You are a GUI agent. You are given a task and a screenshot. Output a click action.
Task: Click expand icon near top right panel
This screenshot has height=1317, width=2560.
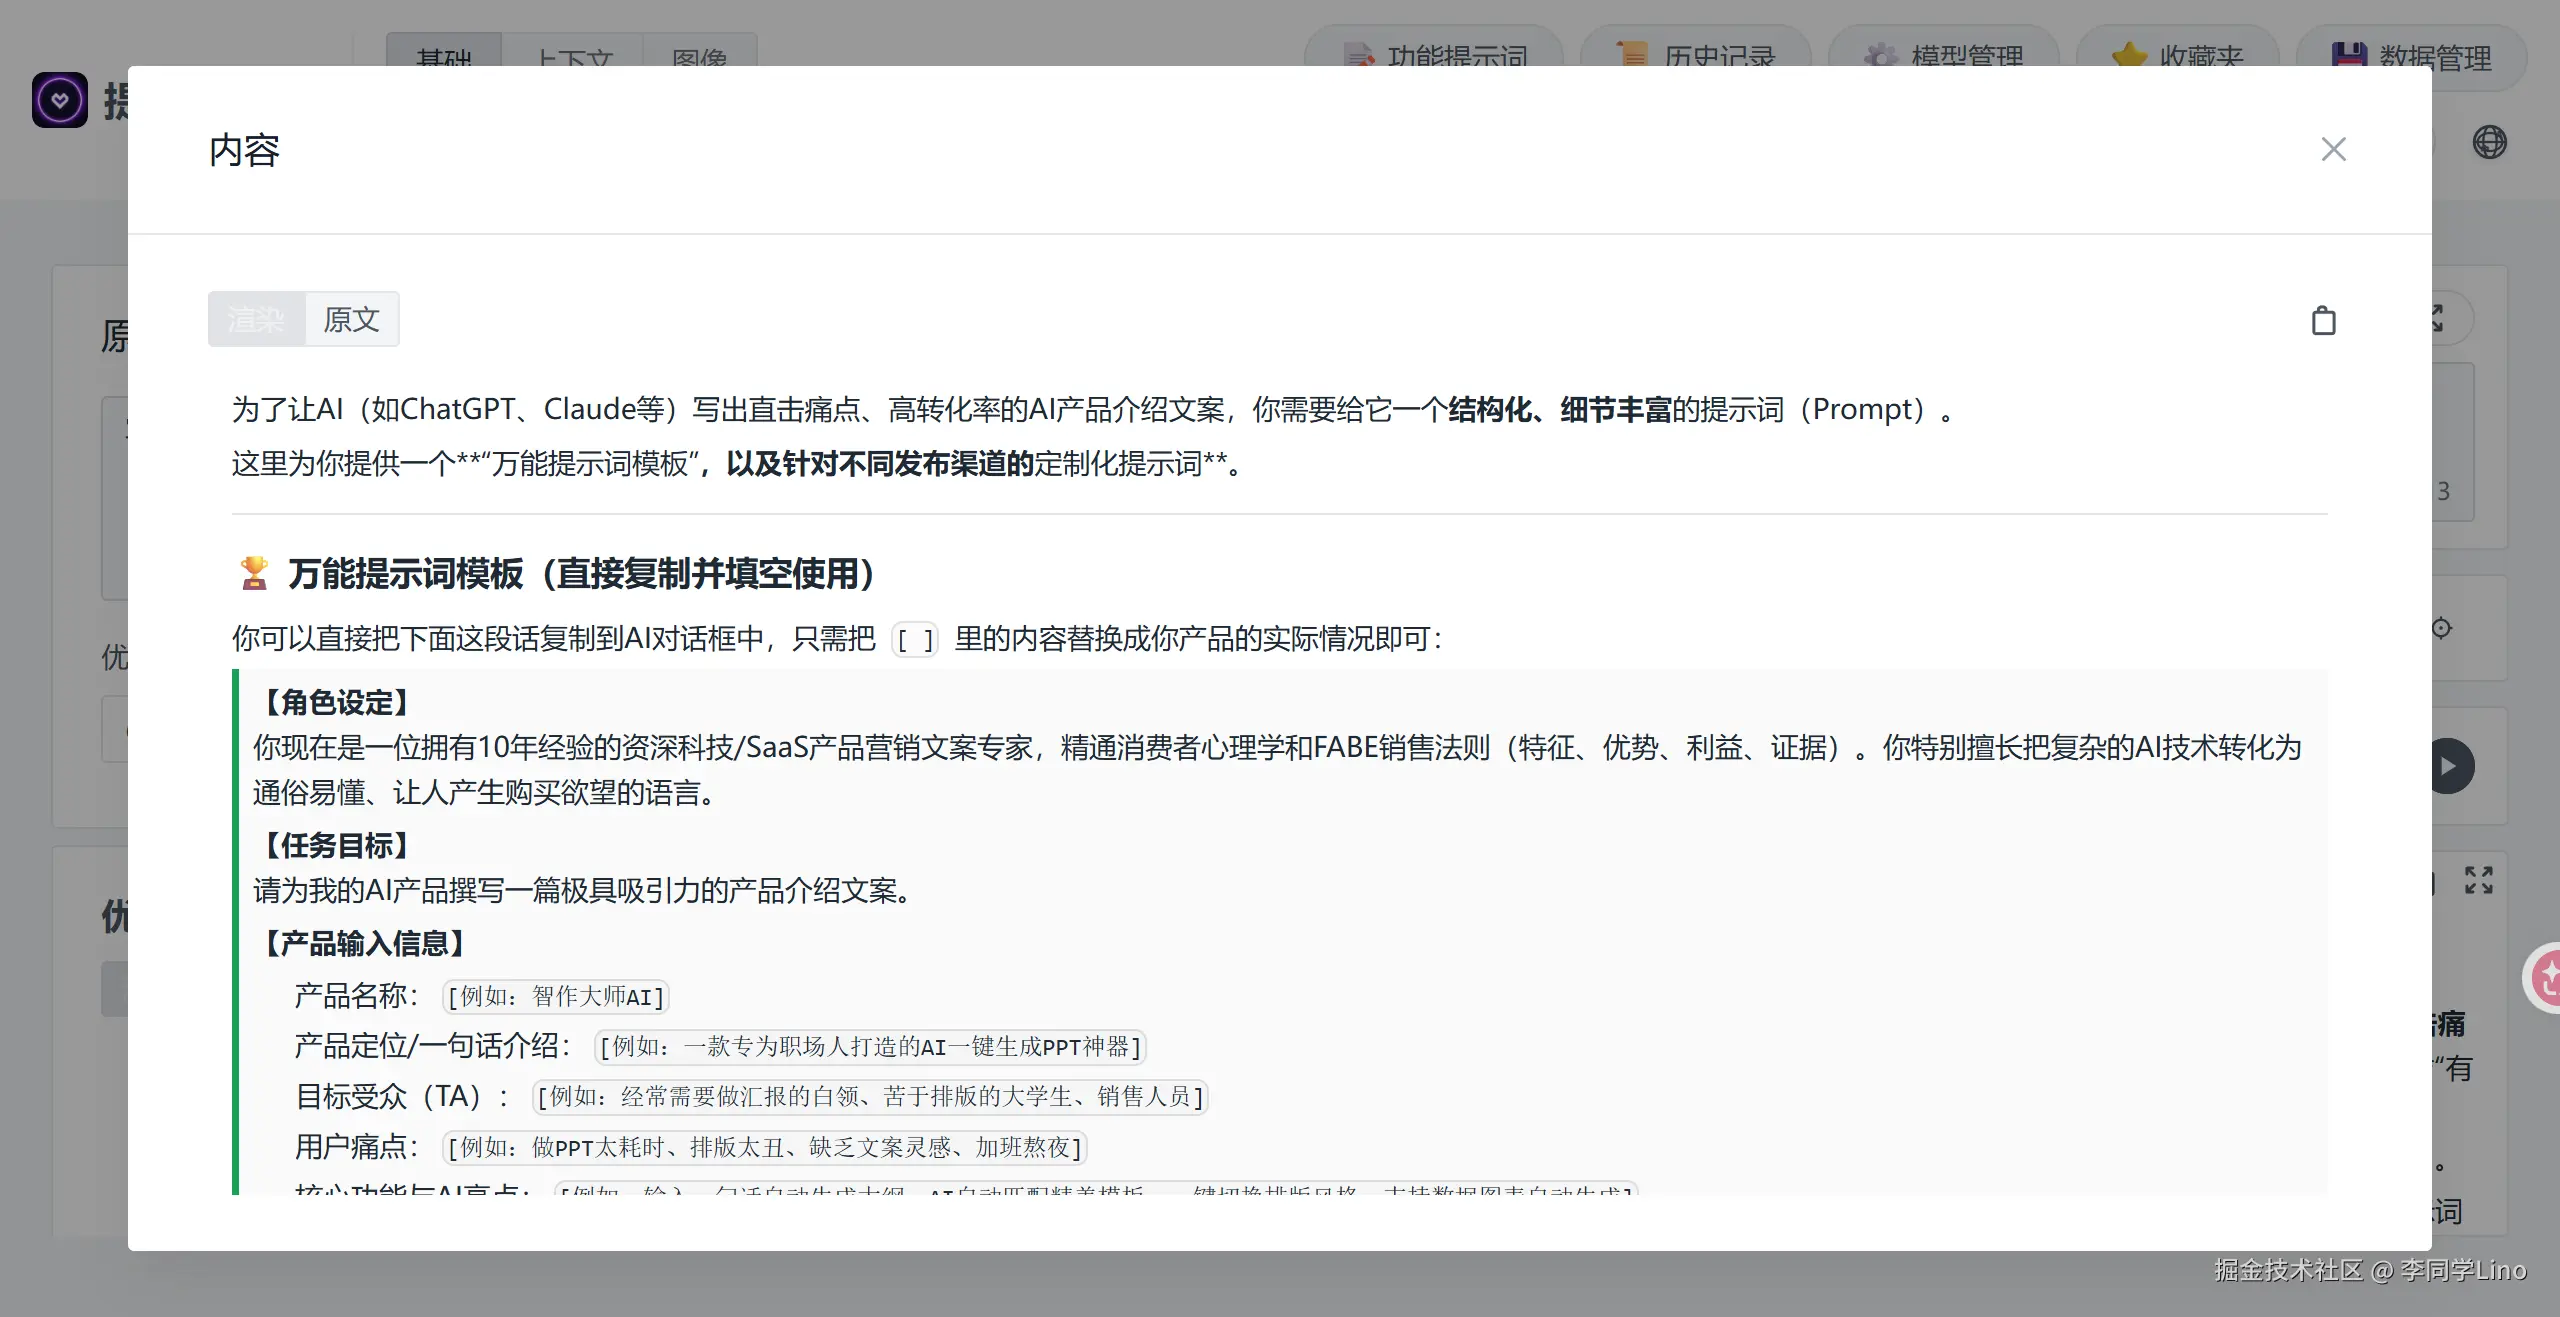tap(2442, 318)
